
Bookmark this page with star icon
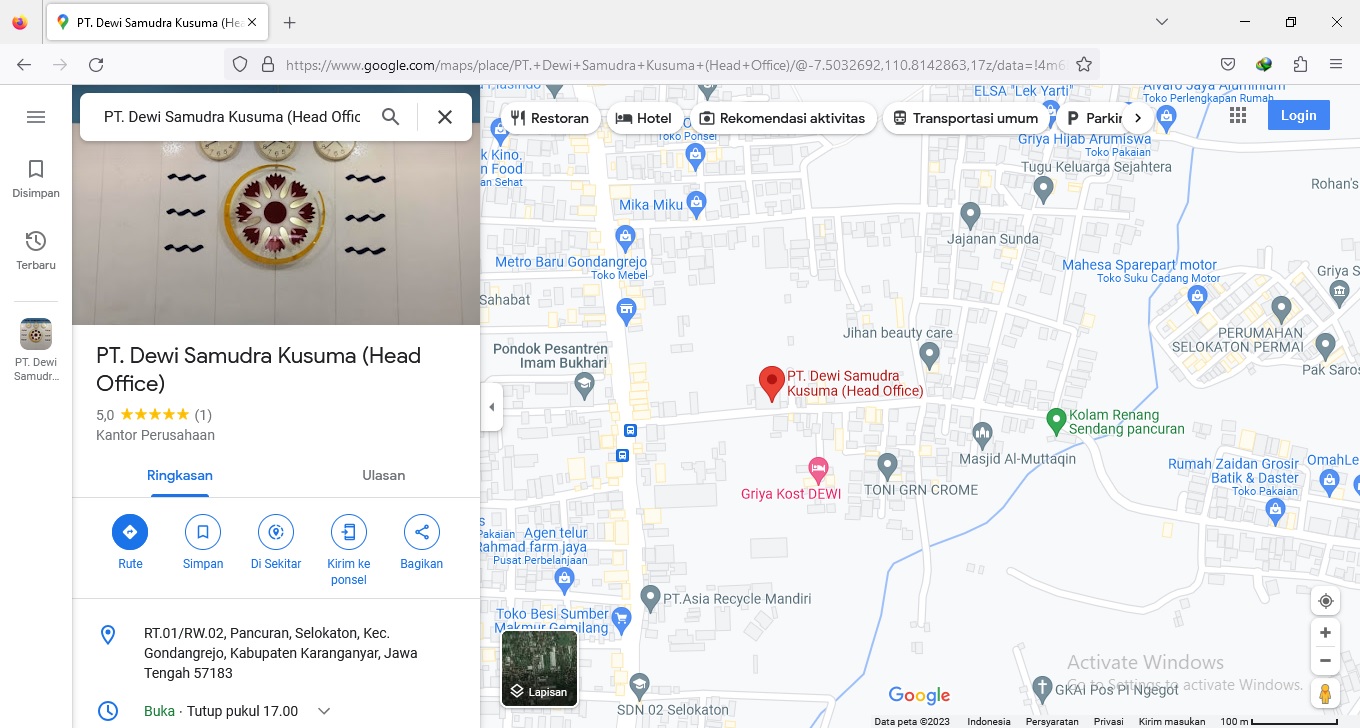pyautogui.click(x=1083, y=65)
